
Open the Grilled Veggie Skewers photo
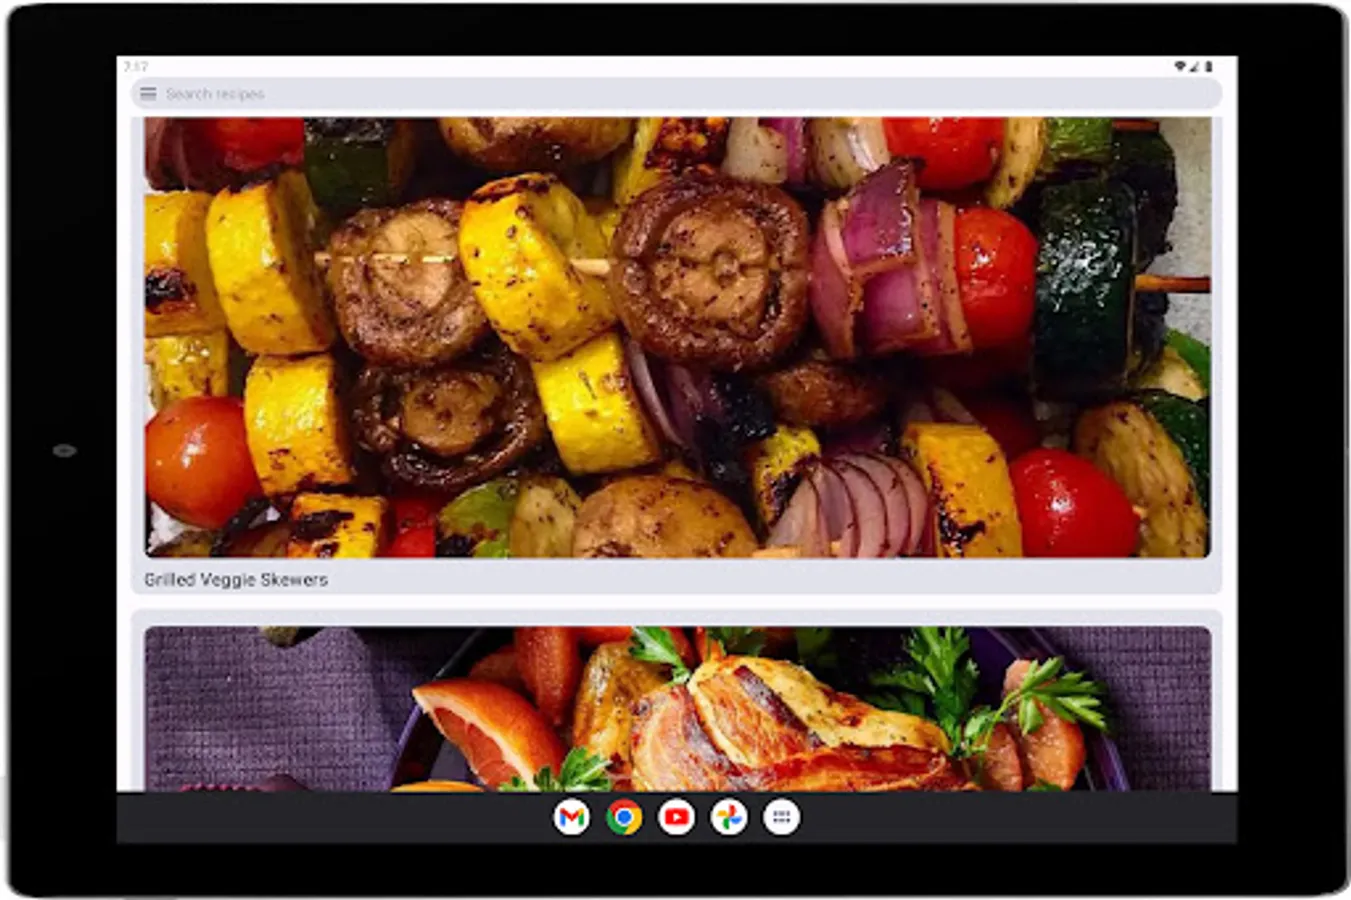[x=677, y=337]
